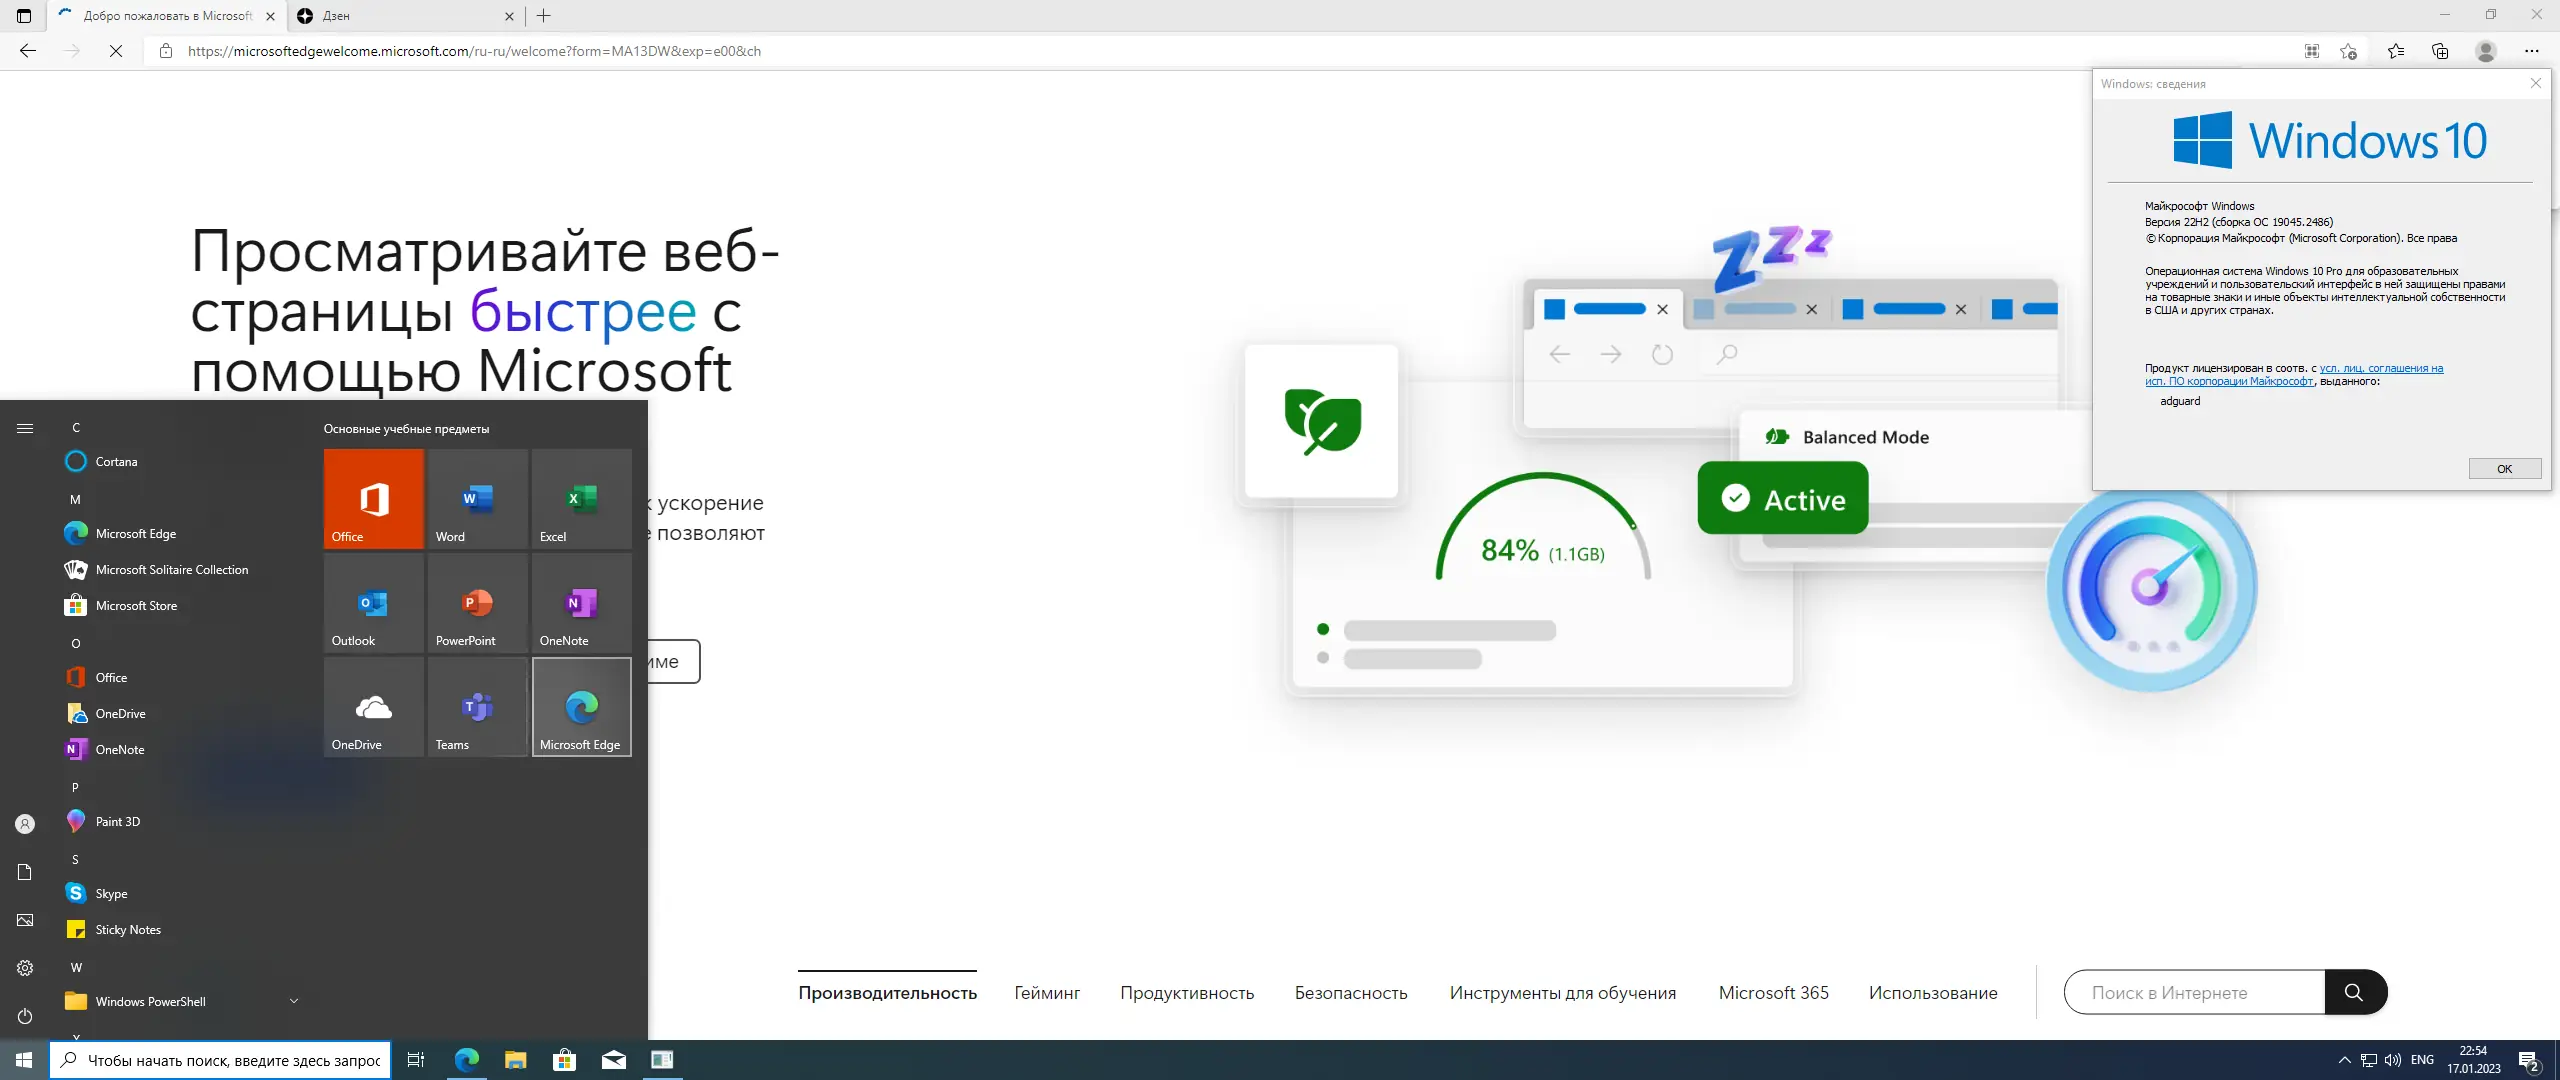
Task: Expand the Windows PowerShell folder
Action: pos(293,1001)
